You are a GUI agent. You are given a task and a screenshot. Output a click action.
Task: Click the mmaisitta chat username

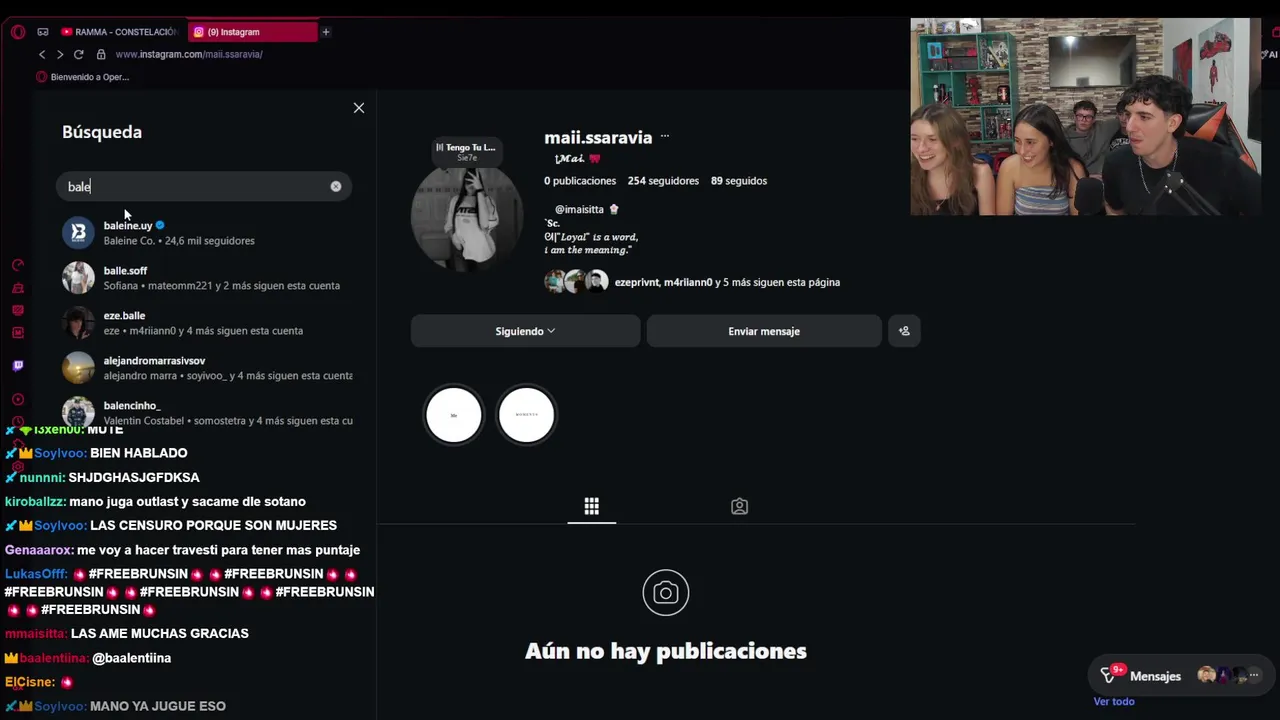[36, 633]
